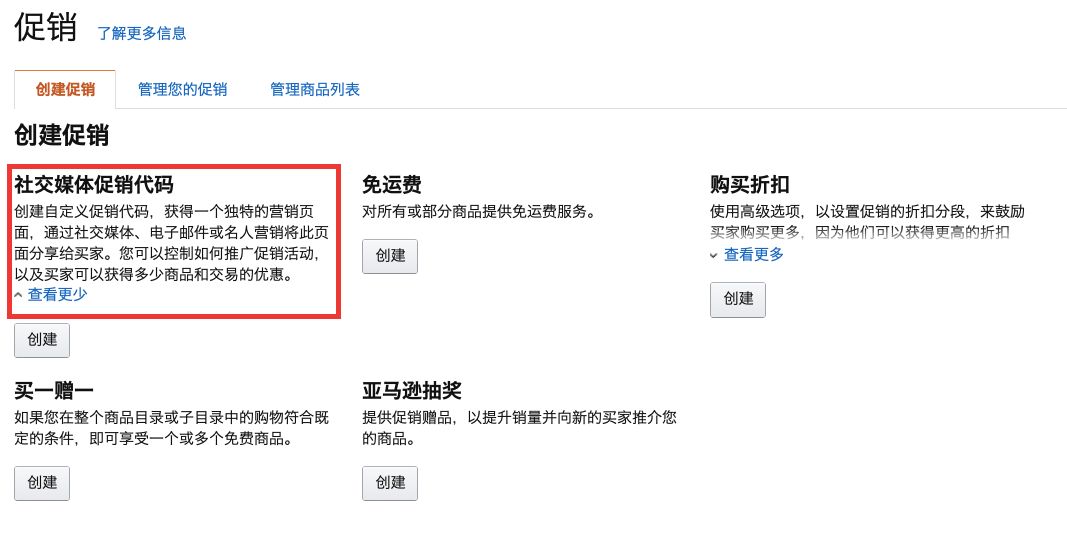Open the 管理商品列表 tab

click(x=315, y=90)
